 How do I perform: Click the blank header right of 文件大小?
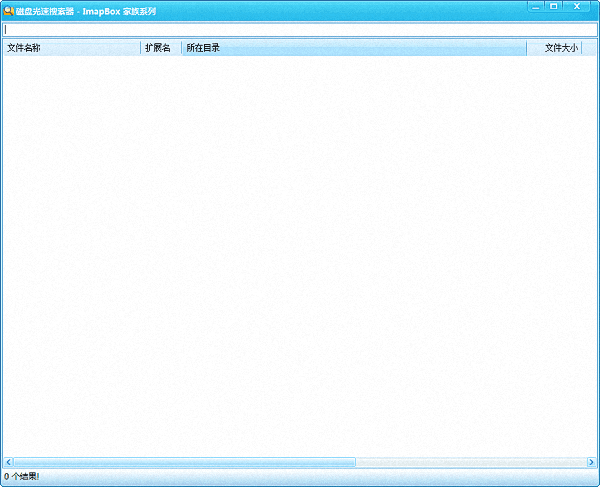(589, 47)
